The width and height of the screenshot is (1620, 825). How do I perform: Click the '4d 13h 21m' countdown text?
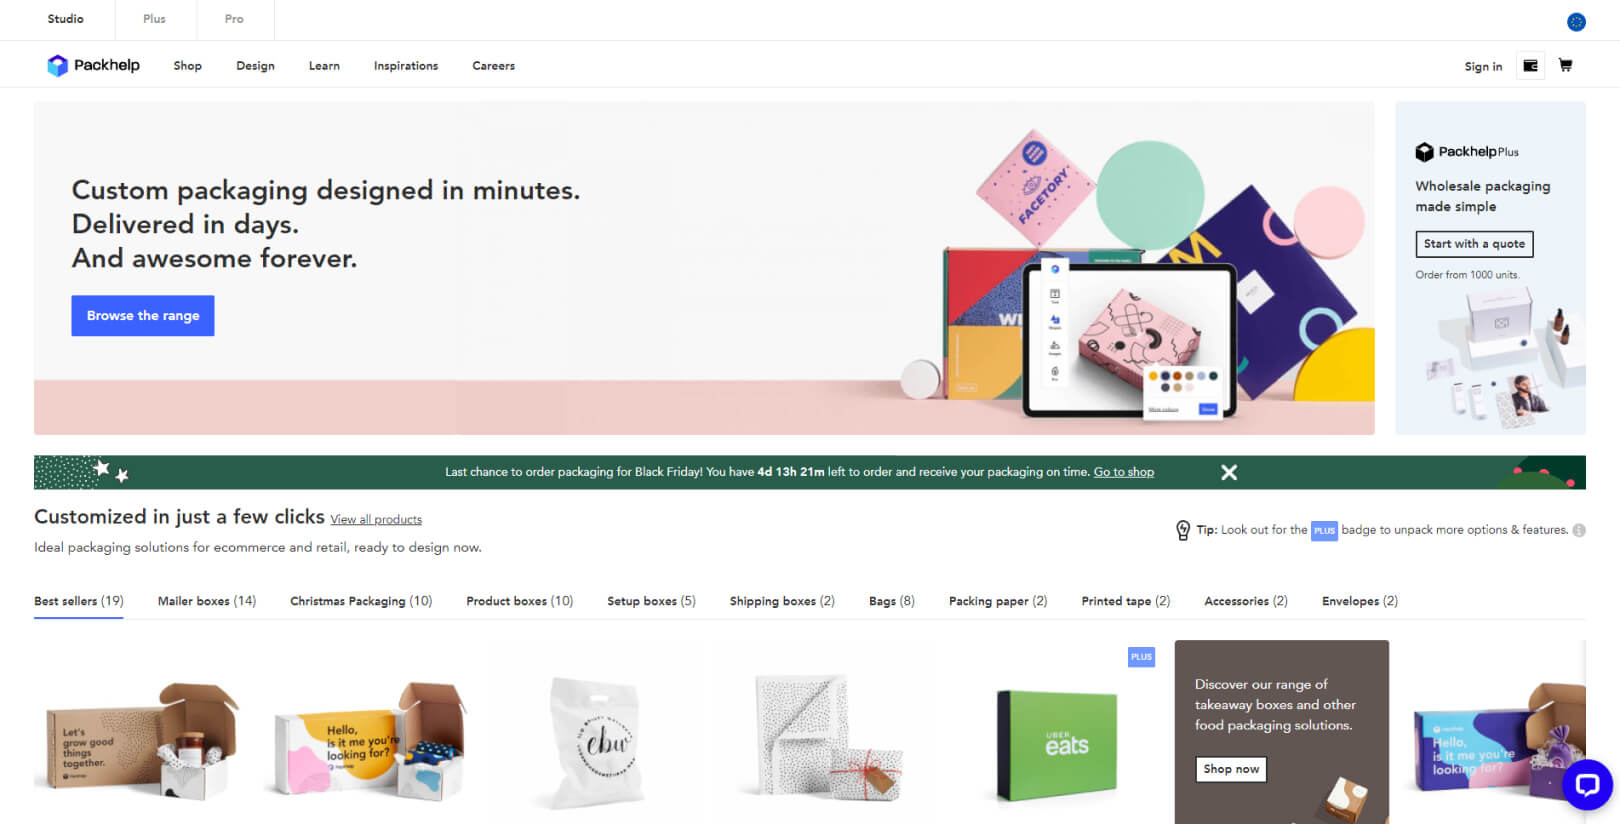(791, 472)
